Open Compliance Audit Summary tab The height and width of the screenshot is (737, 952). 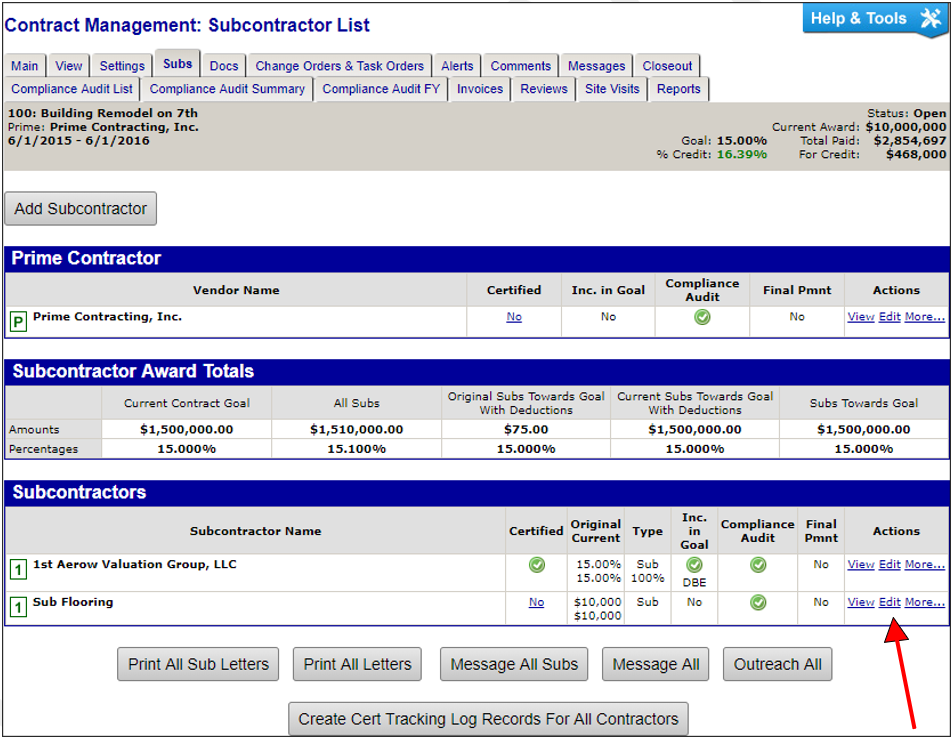[x=227, y=89]
